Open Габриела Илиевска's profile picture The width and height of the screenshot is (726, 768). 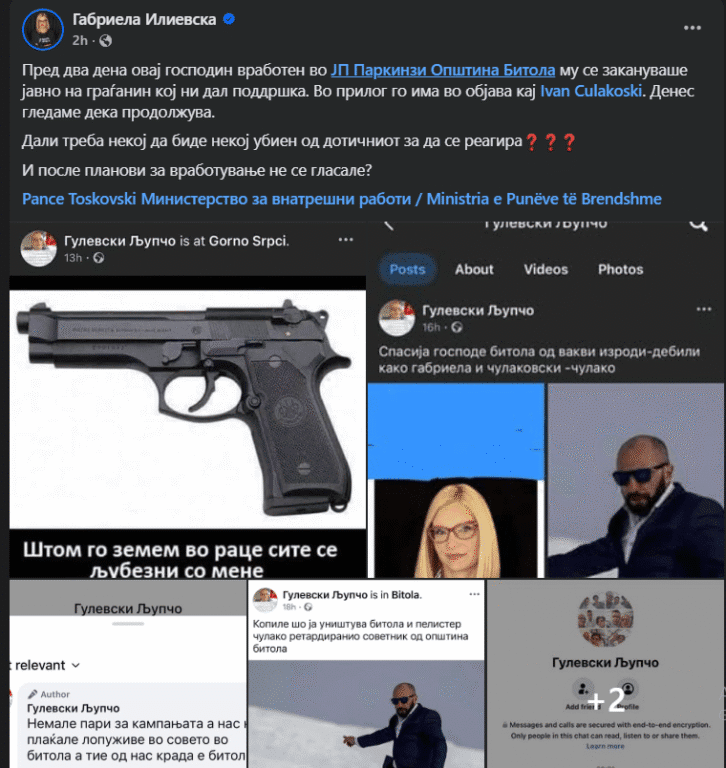(43, 29)
